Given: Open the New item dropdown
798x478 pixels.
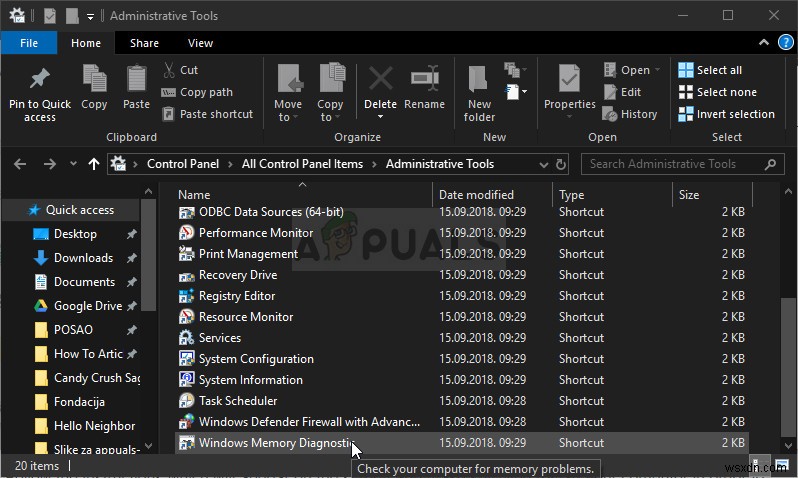Looking at the screenshot, I should pyautogui.click(x=516, y=70).
